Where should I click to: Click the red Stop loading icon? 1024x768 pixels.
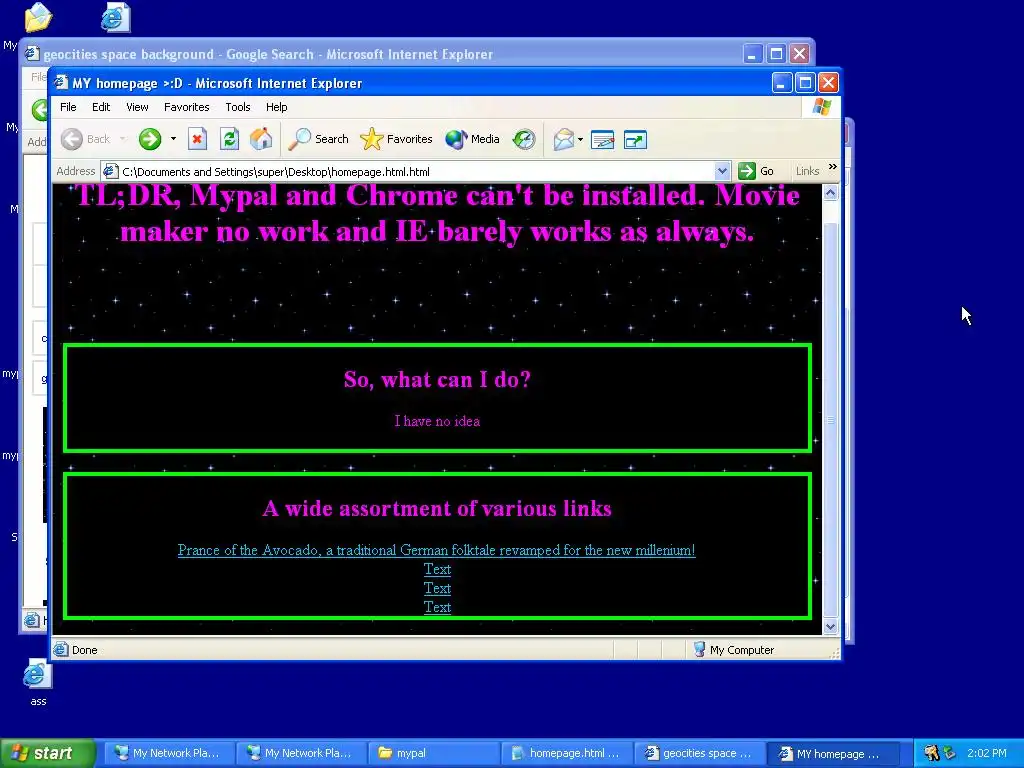pos(197,139)
